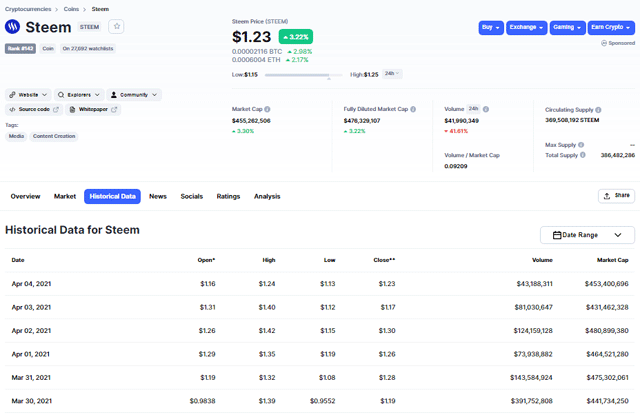Go to Cryptocurrencies breadcrumb
The image size is (640, 415).
[x=28, y=9]
